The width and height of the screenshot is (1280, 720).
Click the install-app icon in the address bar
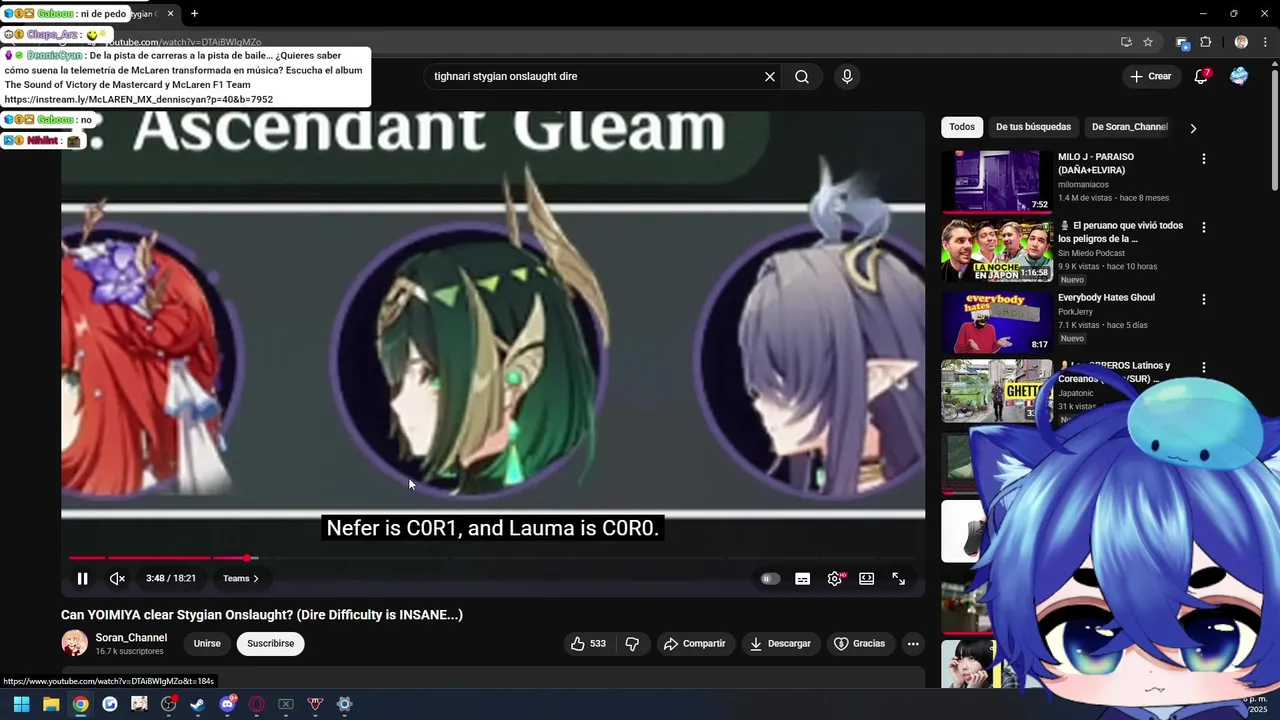[1126, 42]
